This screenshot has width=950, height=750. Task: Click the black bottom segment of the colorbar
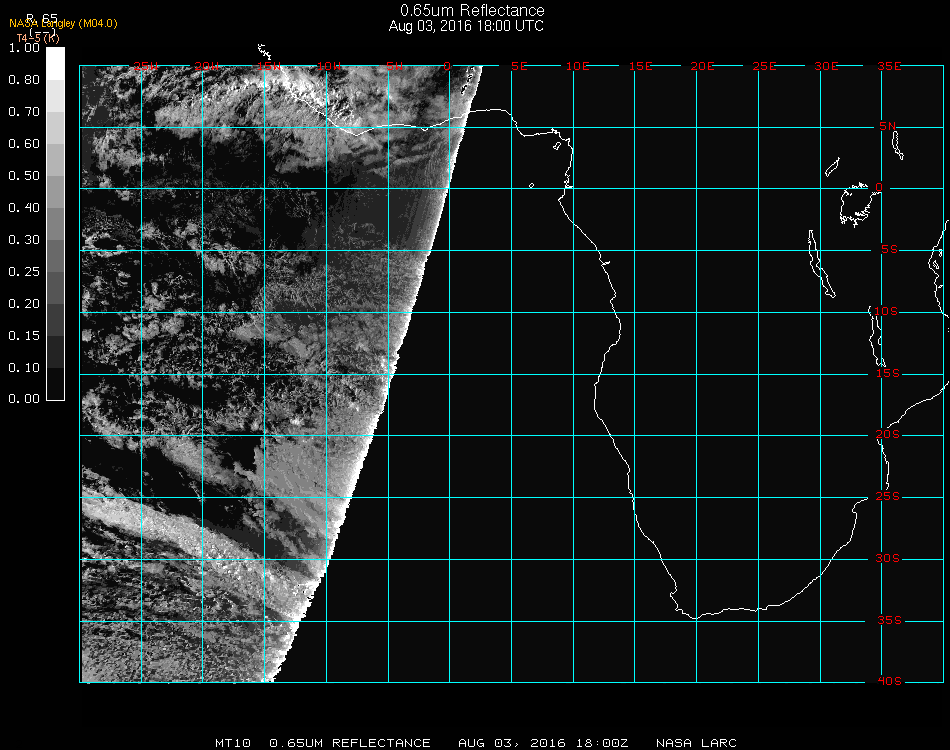55,383
